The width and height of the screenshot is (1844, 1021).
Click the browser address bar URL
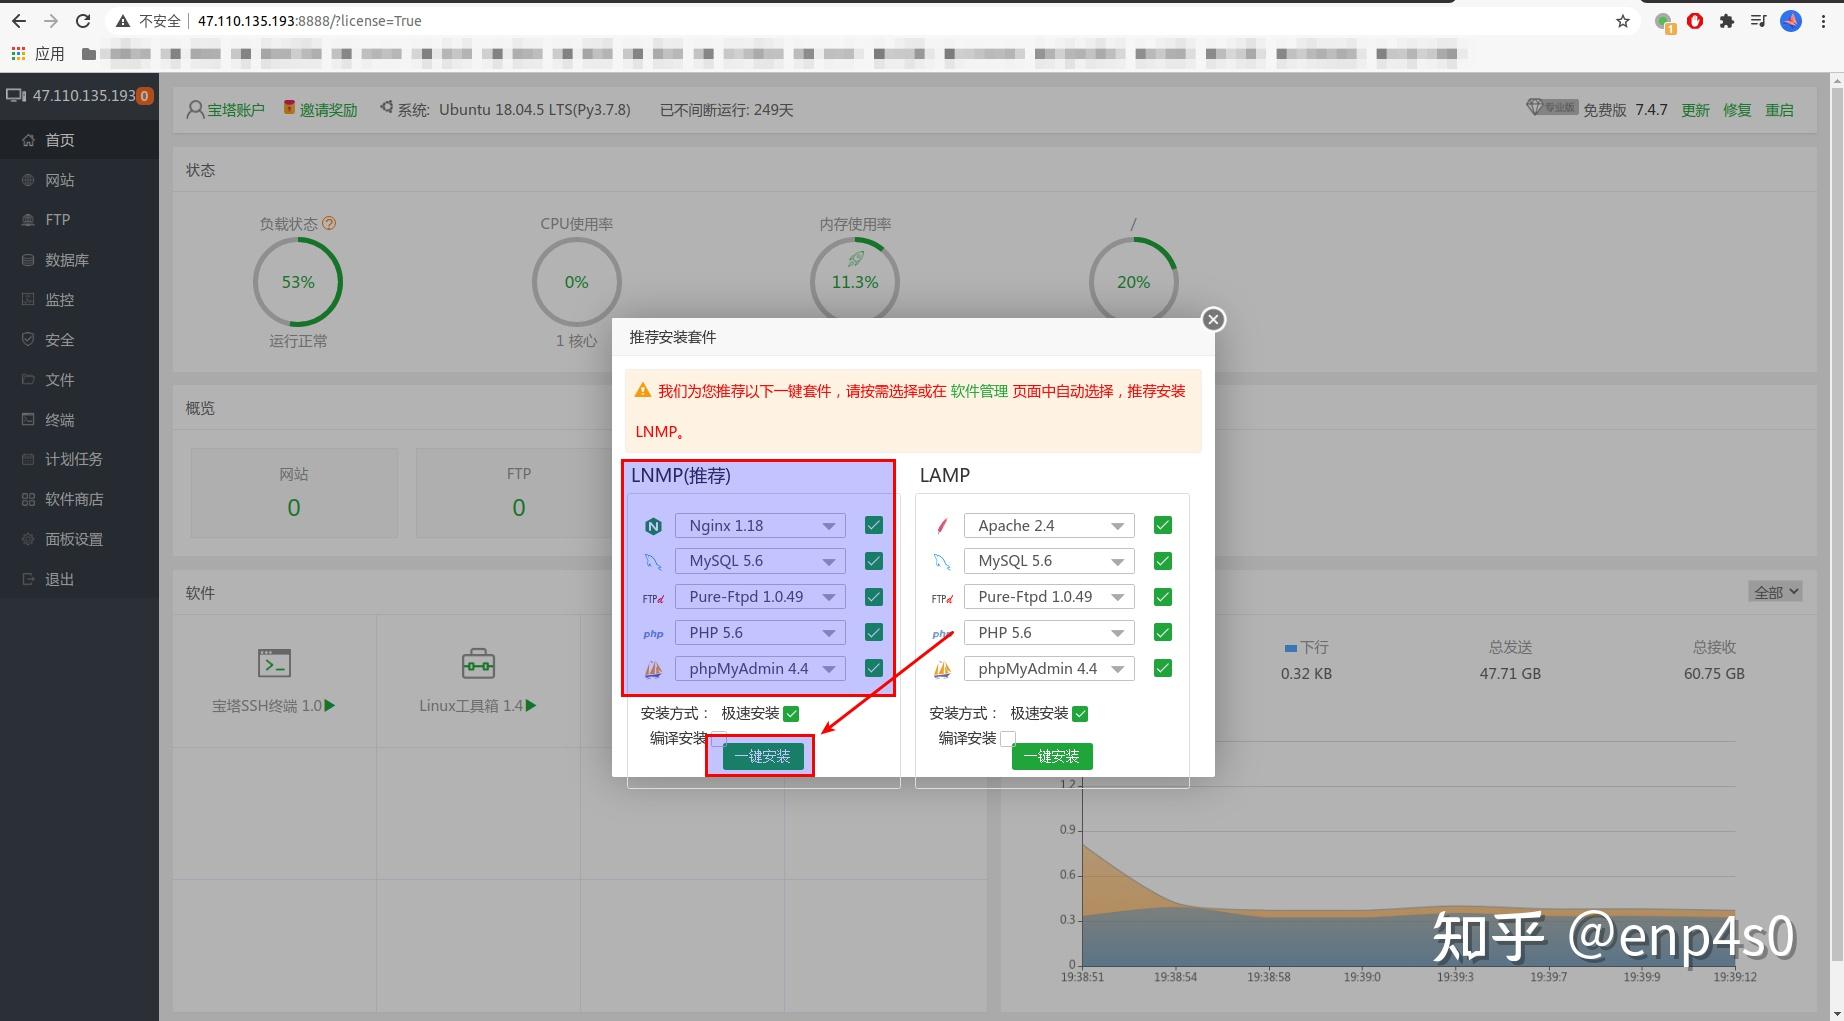point(310,21)
